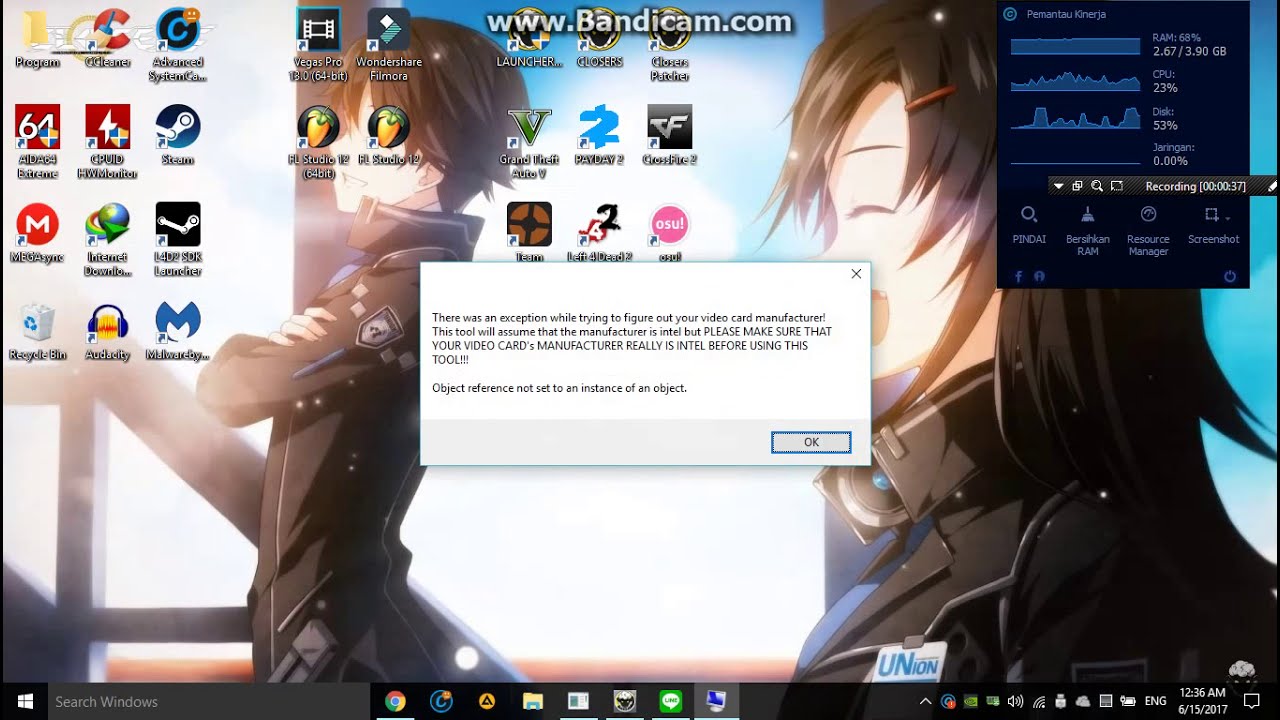
Task: Click Bandicam rectangle select icon
Action: coord(1117,186)
